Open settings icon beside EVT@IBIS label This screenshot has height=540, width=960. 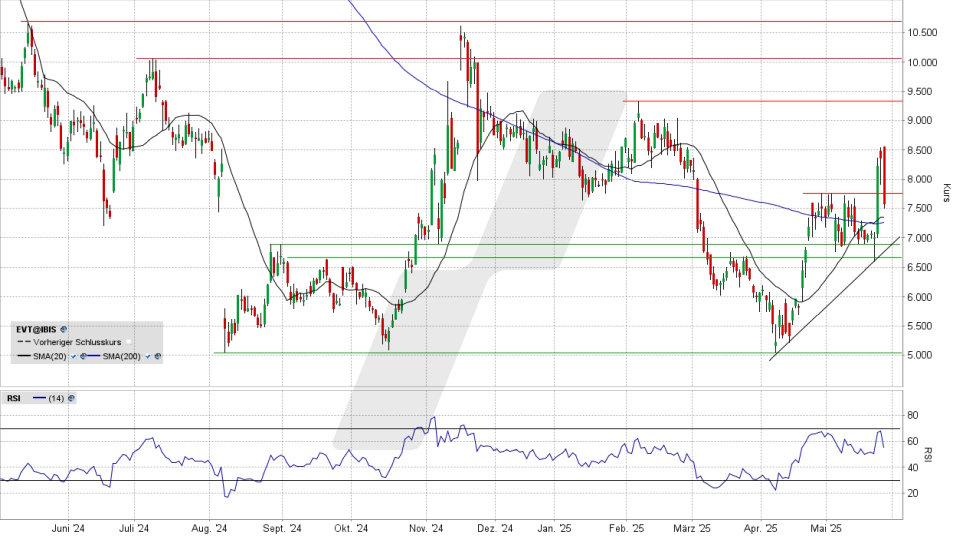64,329
